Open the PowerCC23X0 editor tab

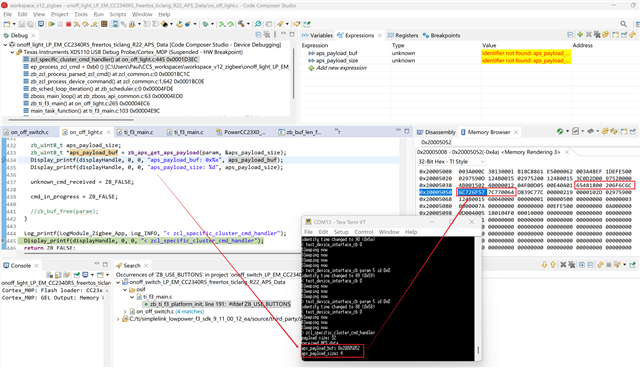coord(241,132)
